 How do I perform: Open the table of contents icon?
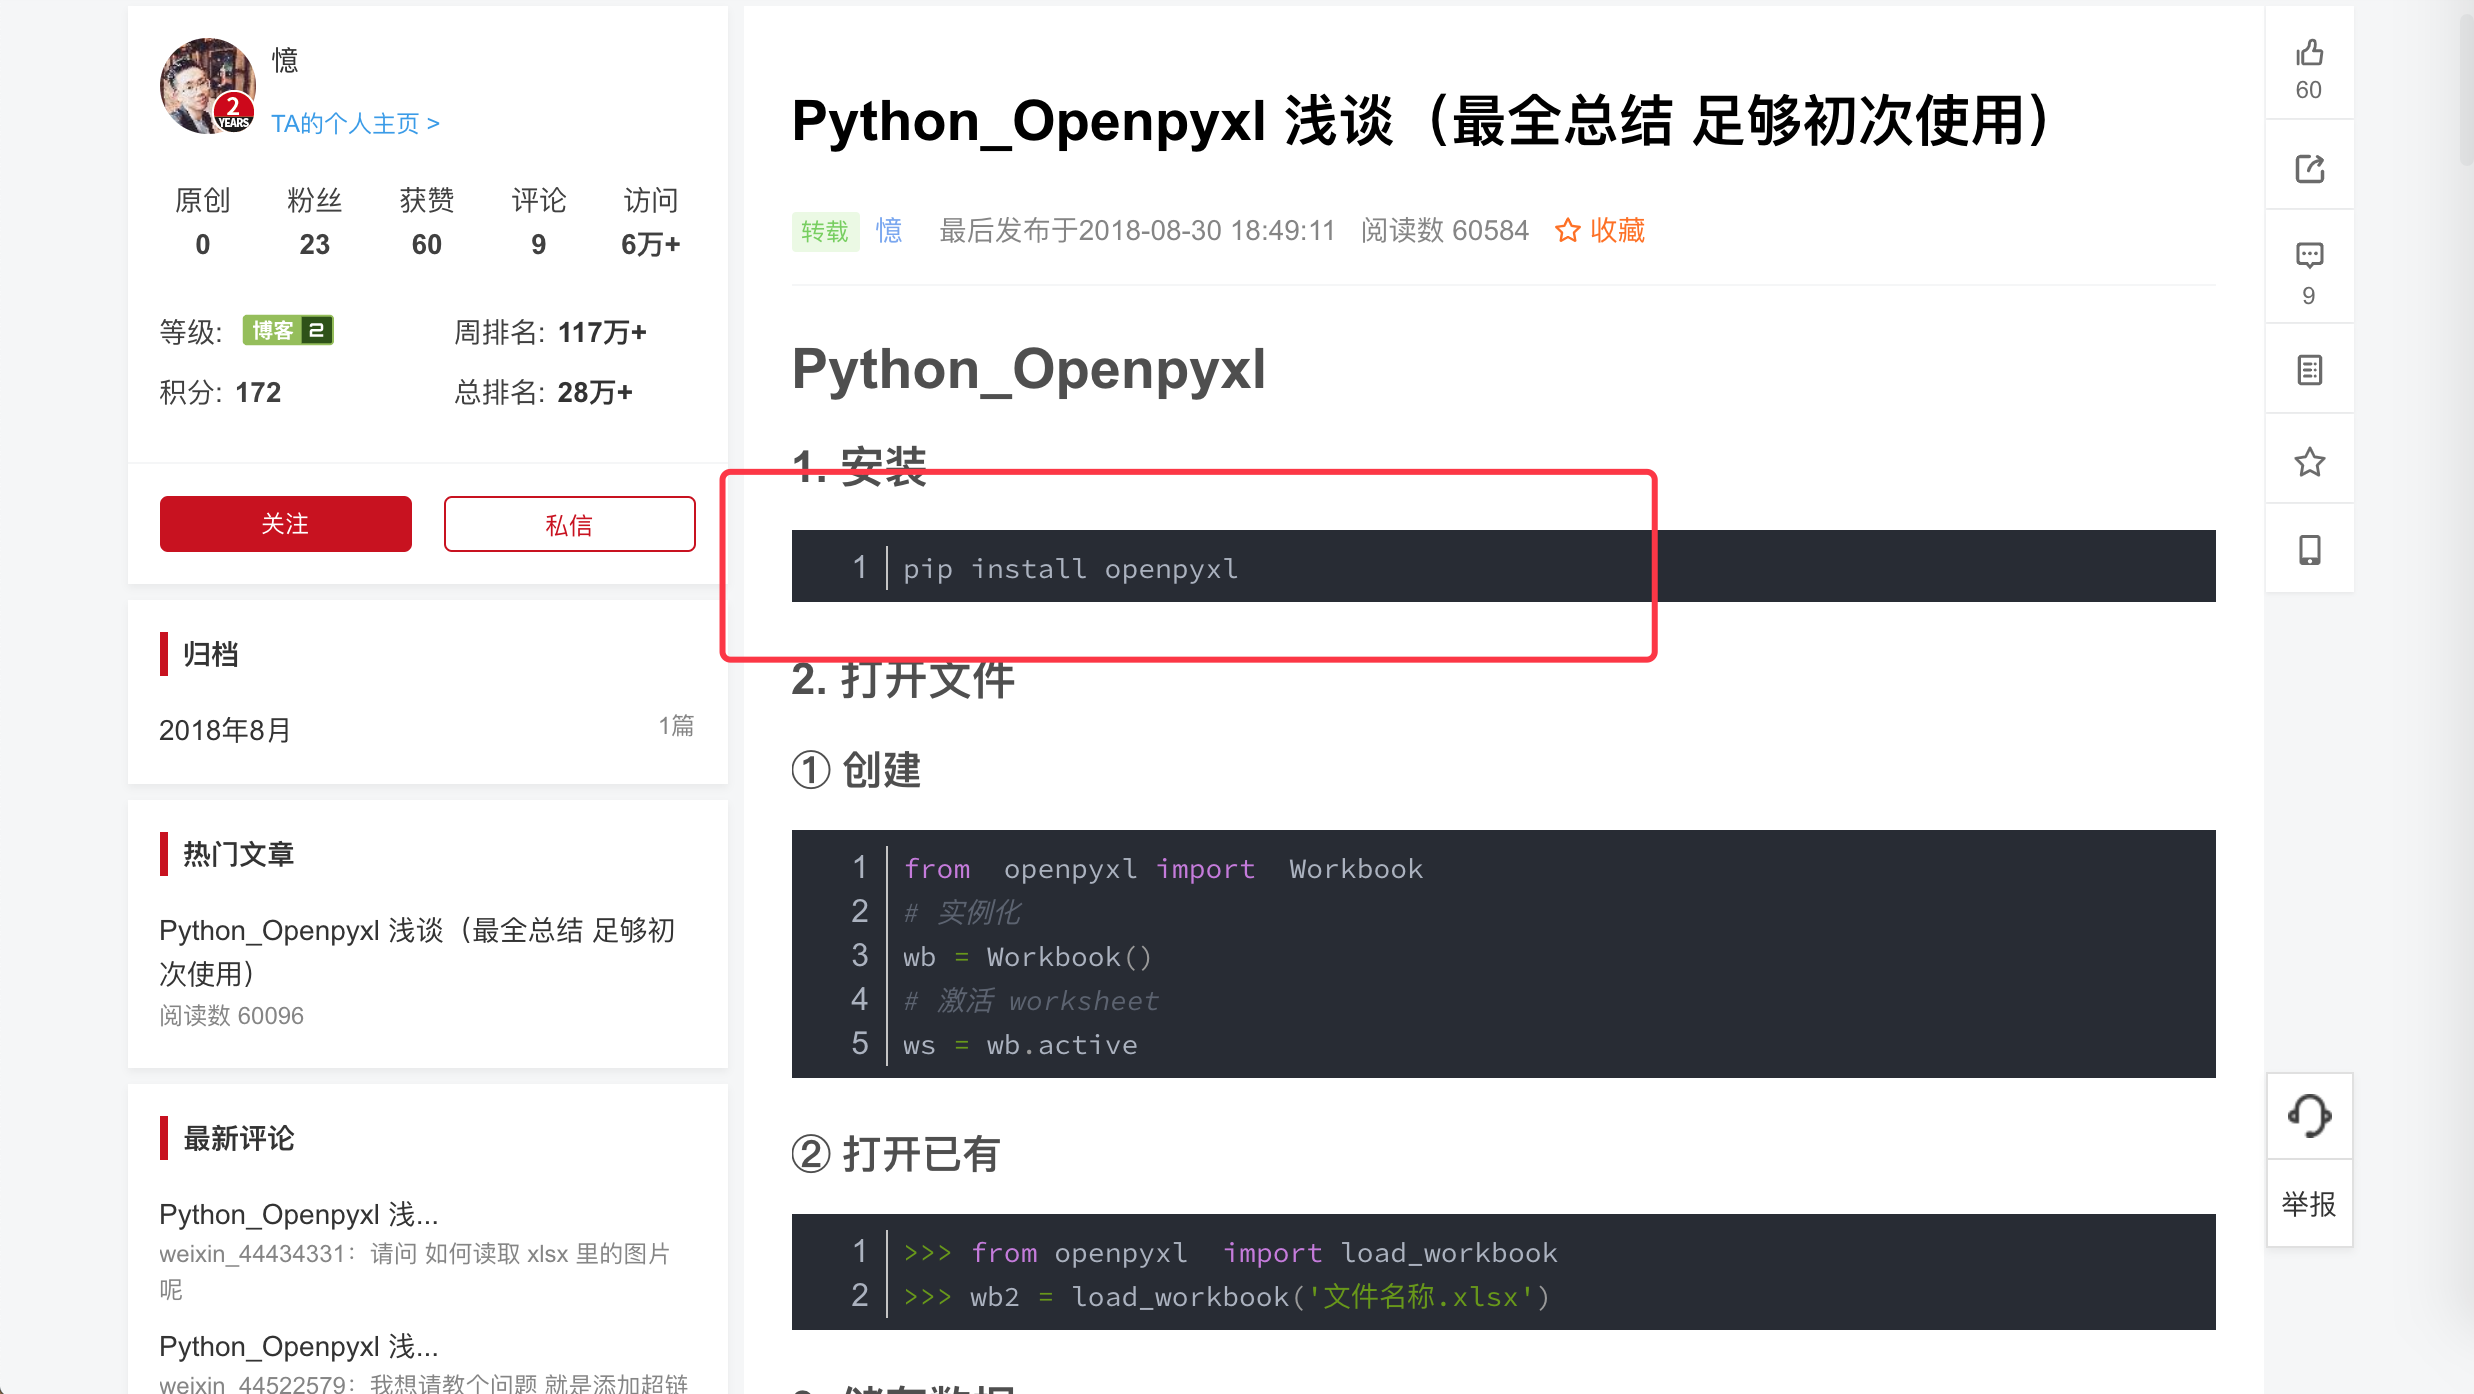coord(2309,370)
